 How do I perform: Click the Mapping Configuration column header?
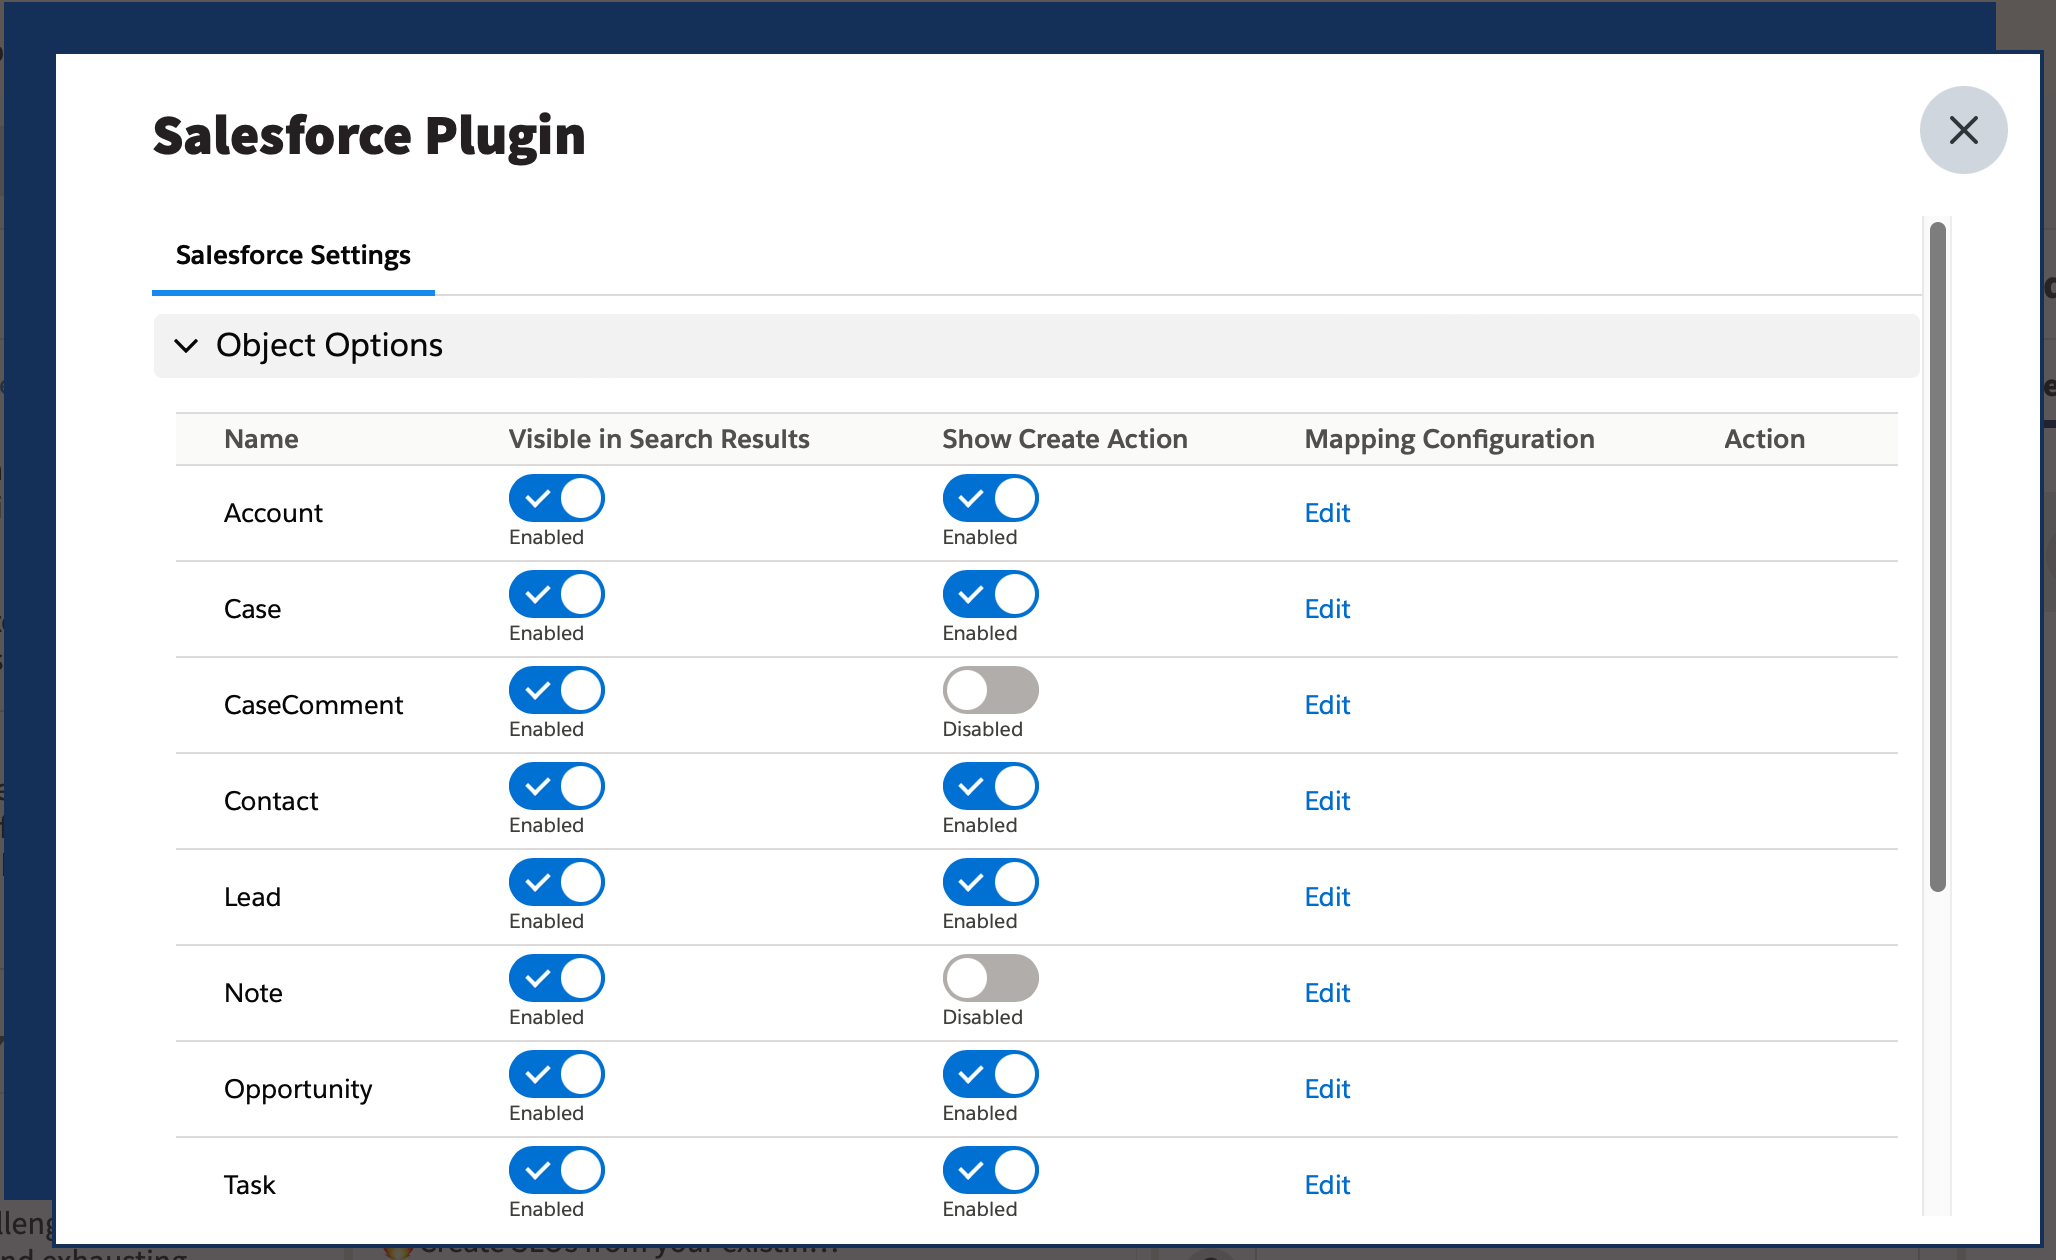click(1449, 439)
